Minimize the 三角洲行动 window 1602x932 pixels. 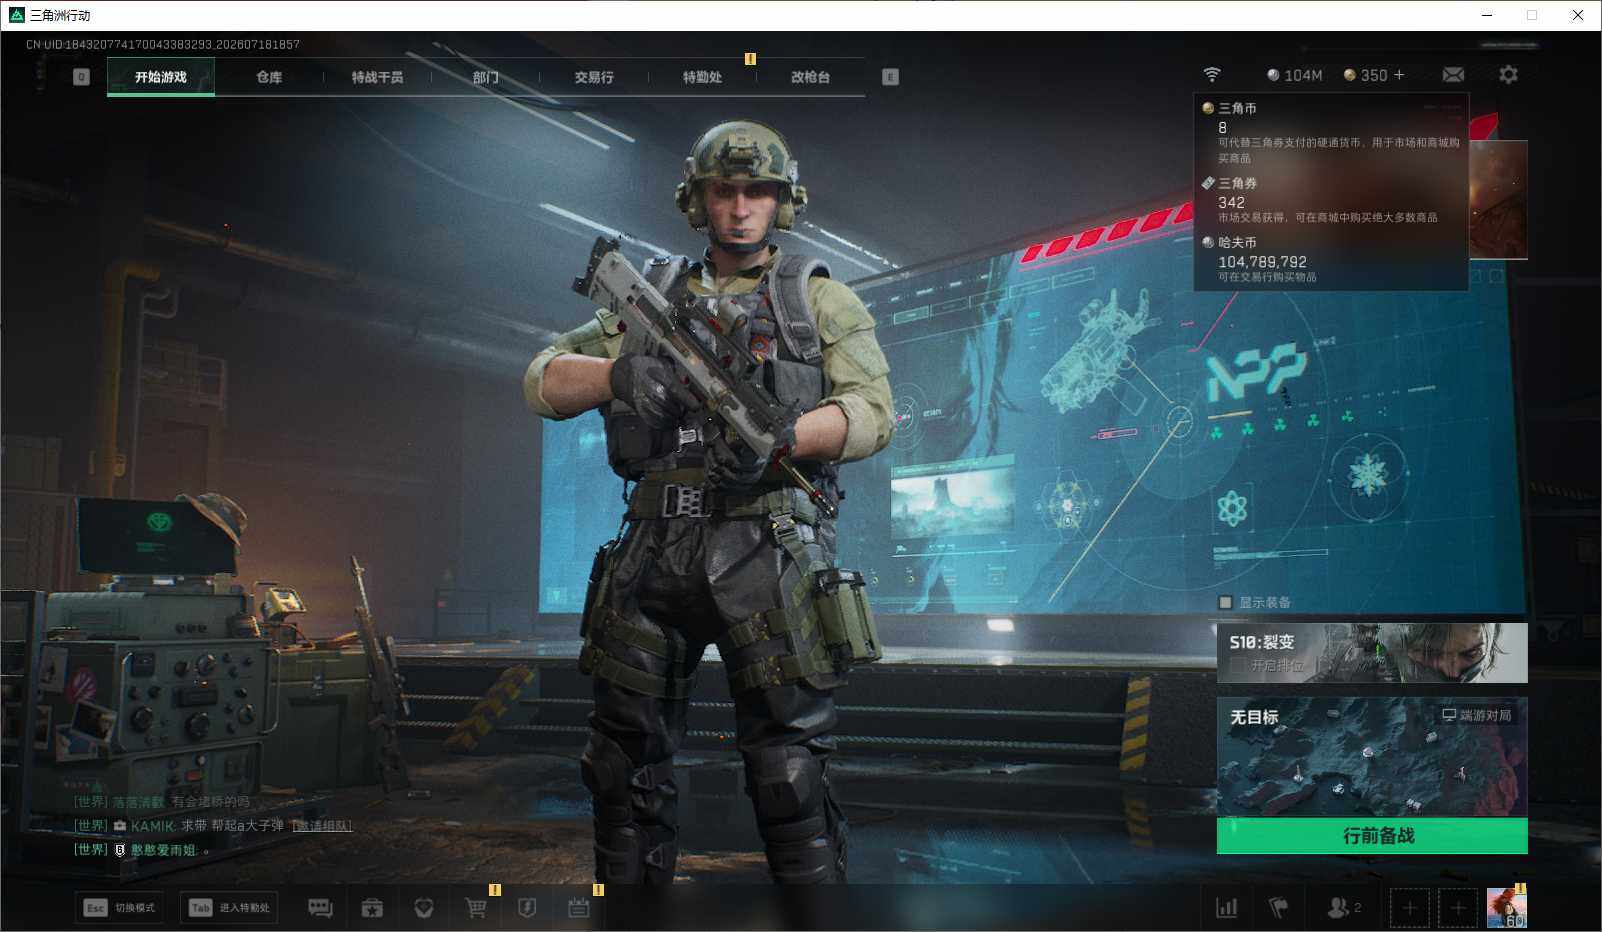pyautogui.click(x=1487, y=15)
